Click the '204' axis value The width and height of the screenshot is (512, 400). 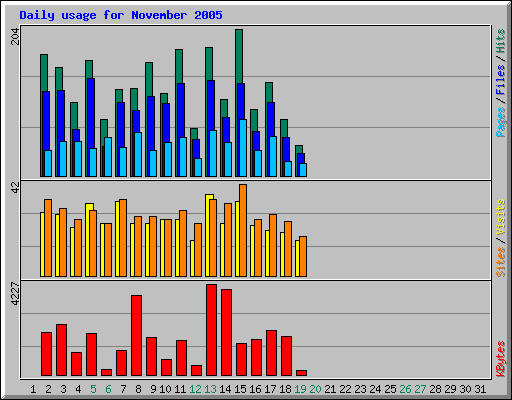(x=15, y=36)
